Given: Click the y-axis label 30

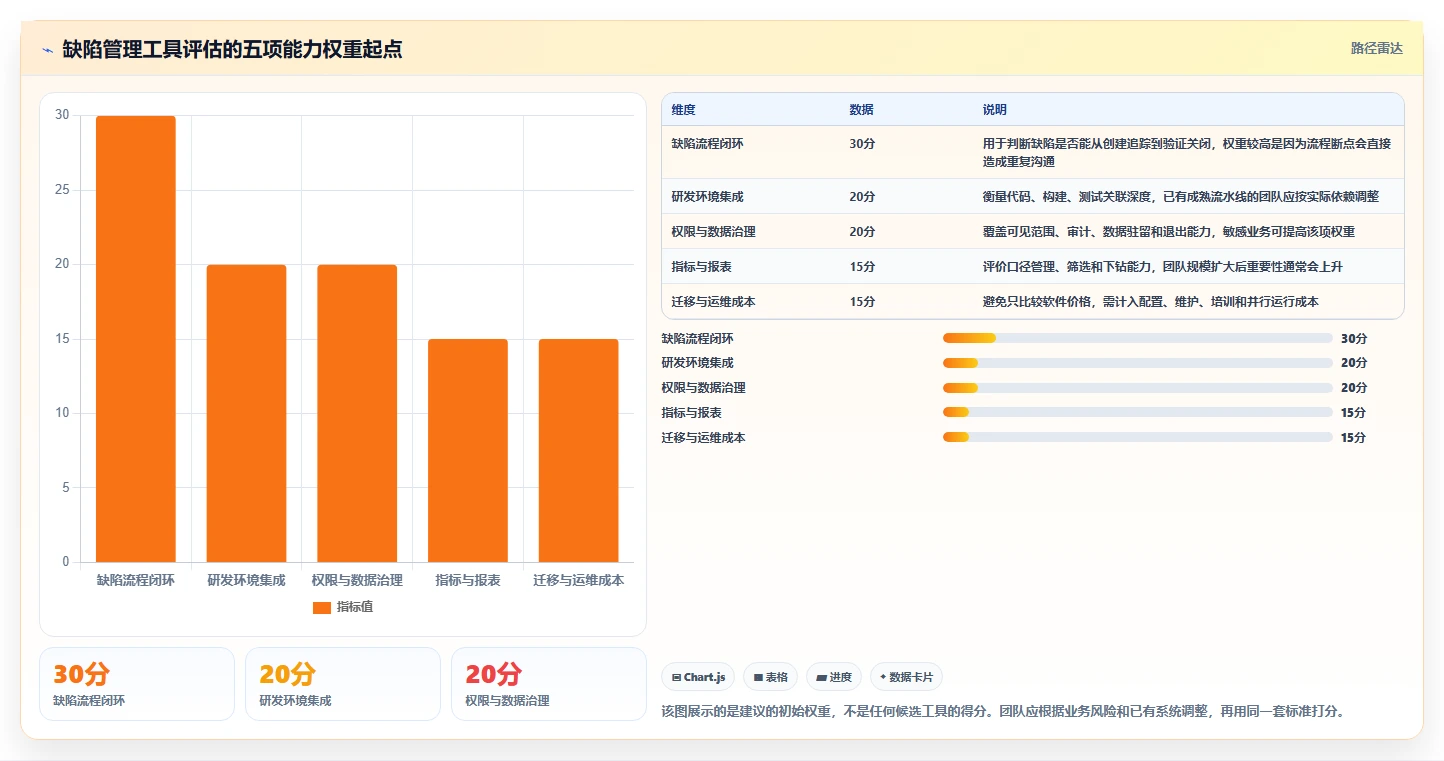Looking at the screenshot, I should pos(62,115).
